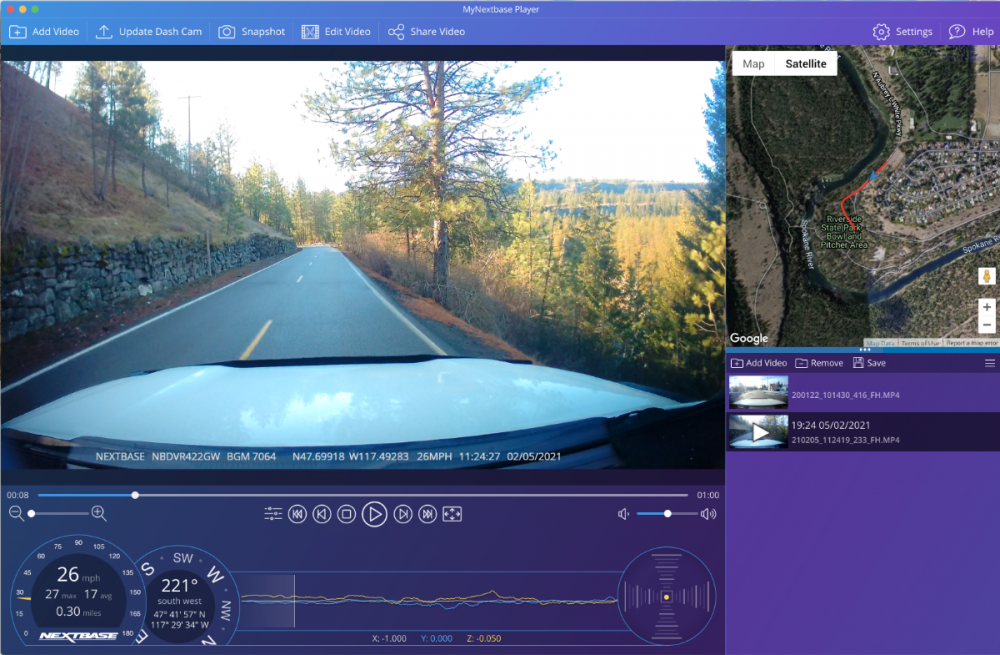Viewport: 1000px width, 655px height.
Task: Mute audio using the low-volume speaker icon
Action: (623, 514)
